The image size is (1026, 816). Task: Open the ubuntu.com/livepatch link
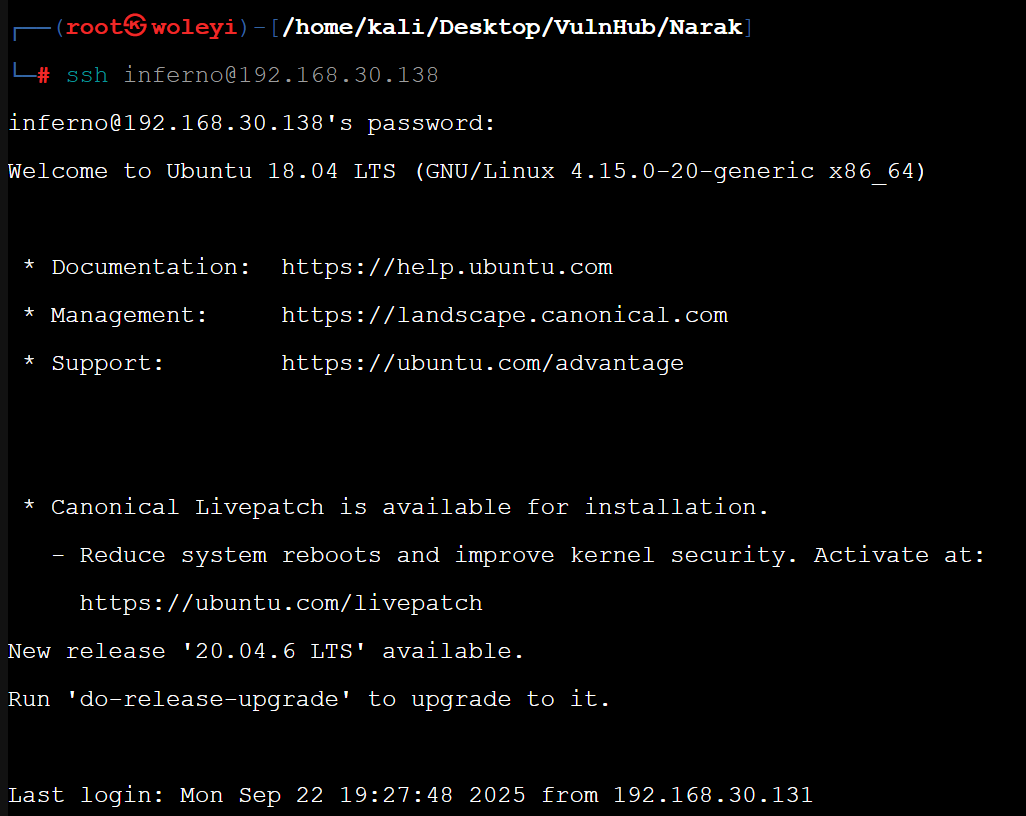point(281,603)
